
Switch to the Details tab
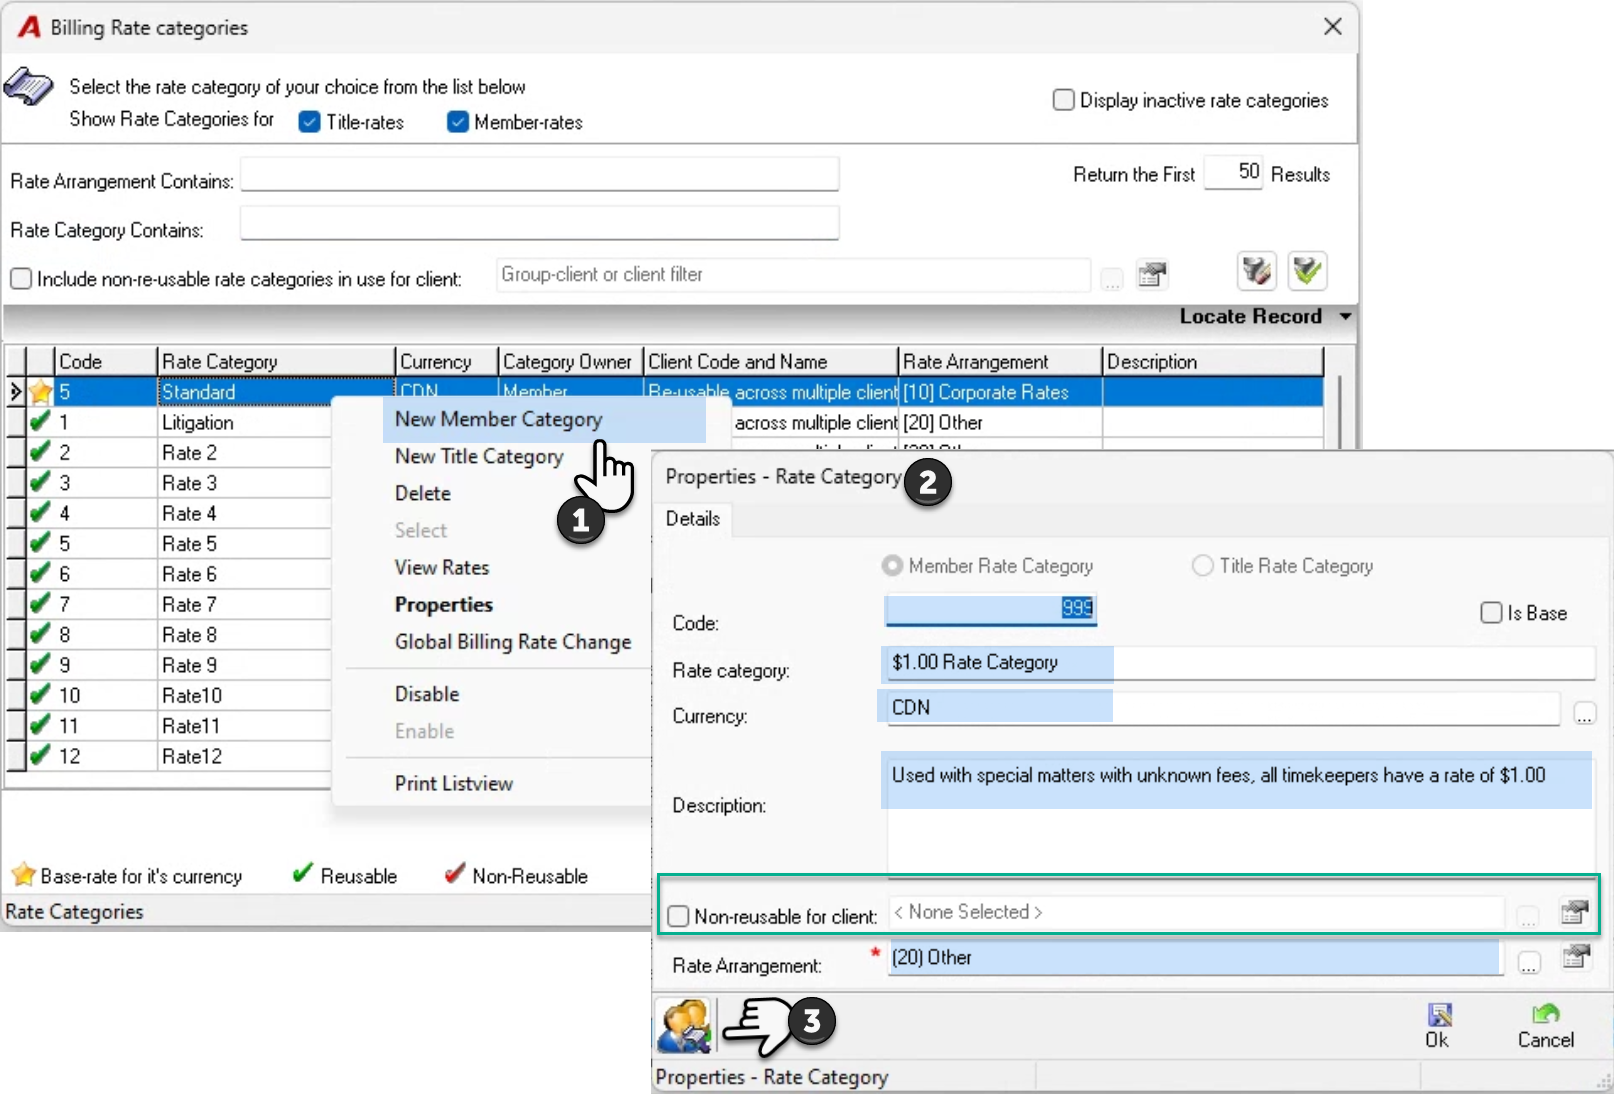[693, 518]
